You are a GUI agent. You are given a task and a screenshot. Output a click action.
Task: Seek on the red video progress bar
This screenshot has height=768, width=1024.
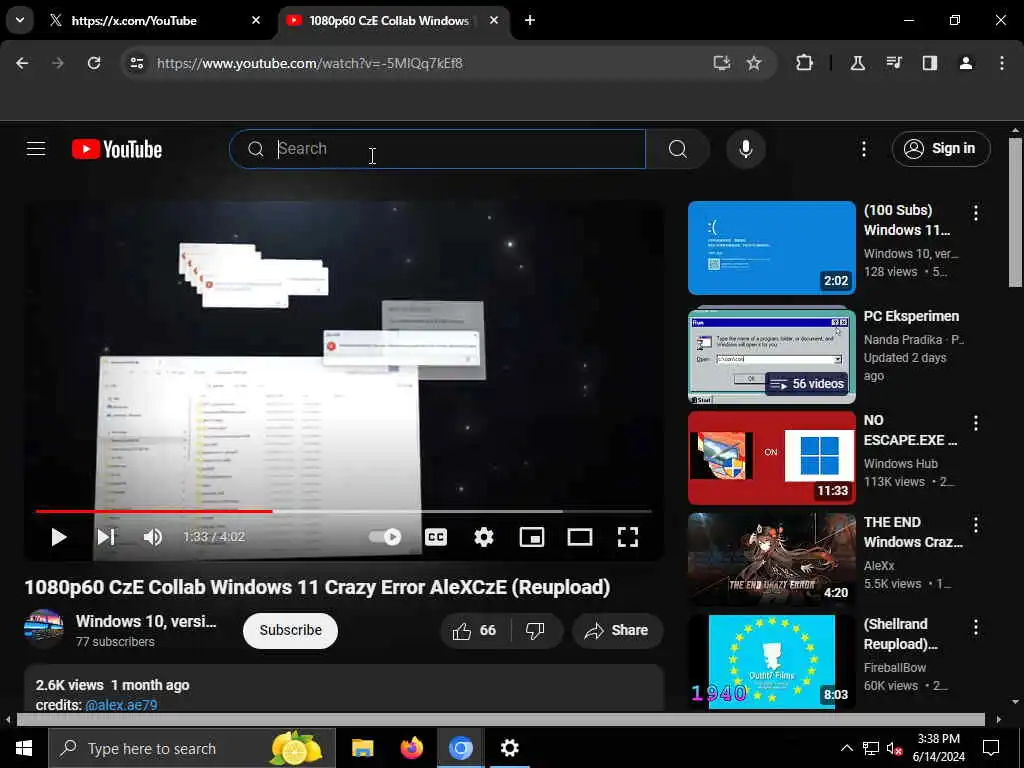point(344,511)
